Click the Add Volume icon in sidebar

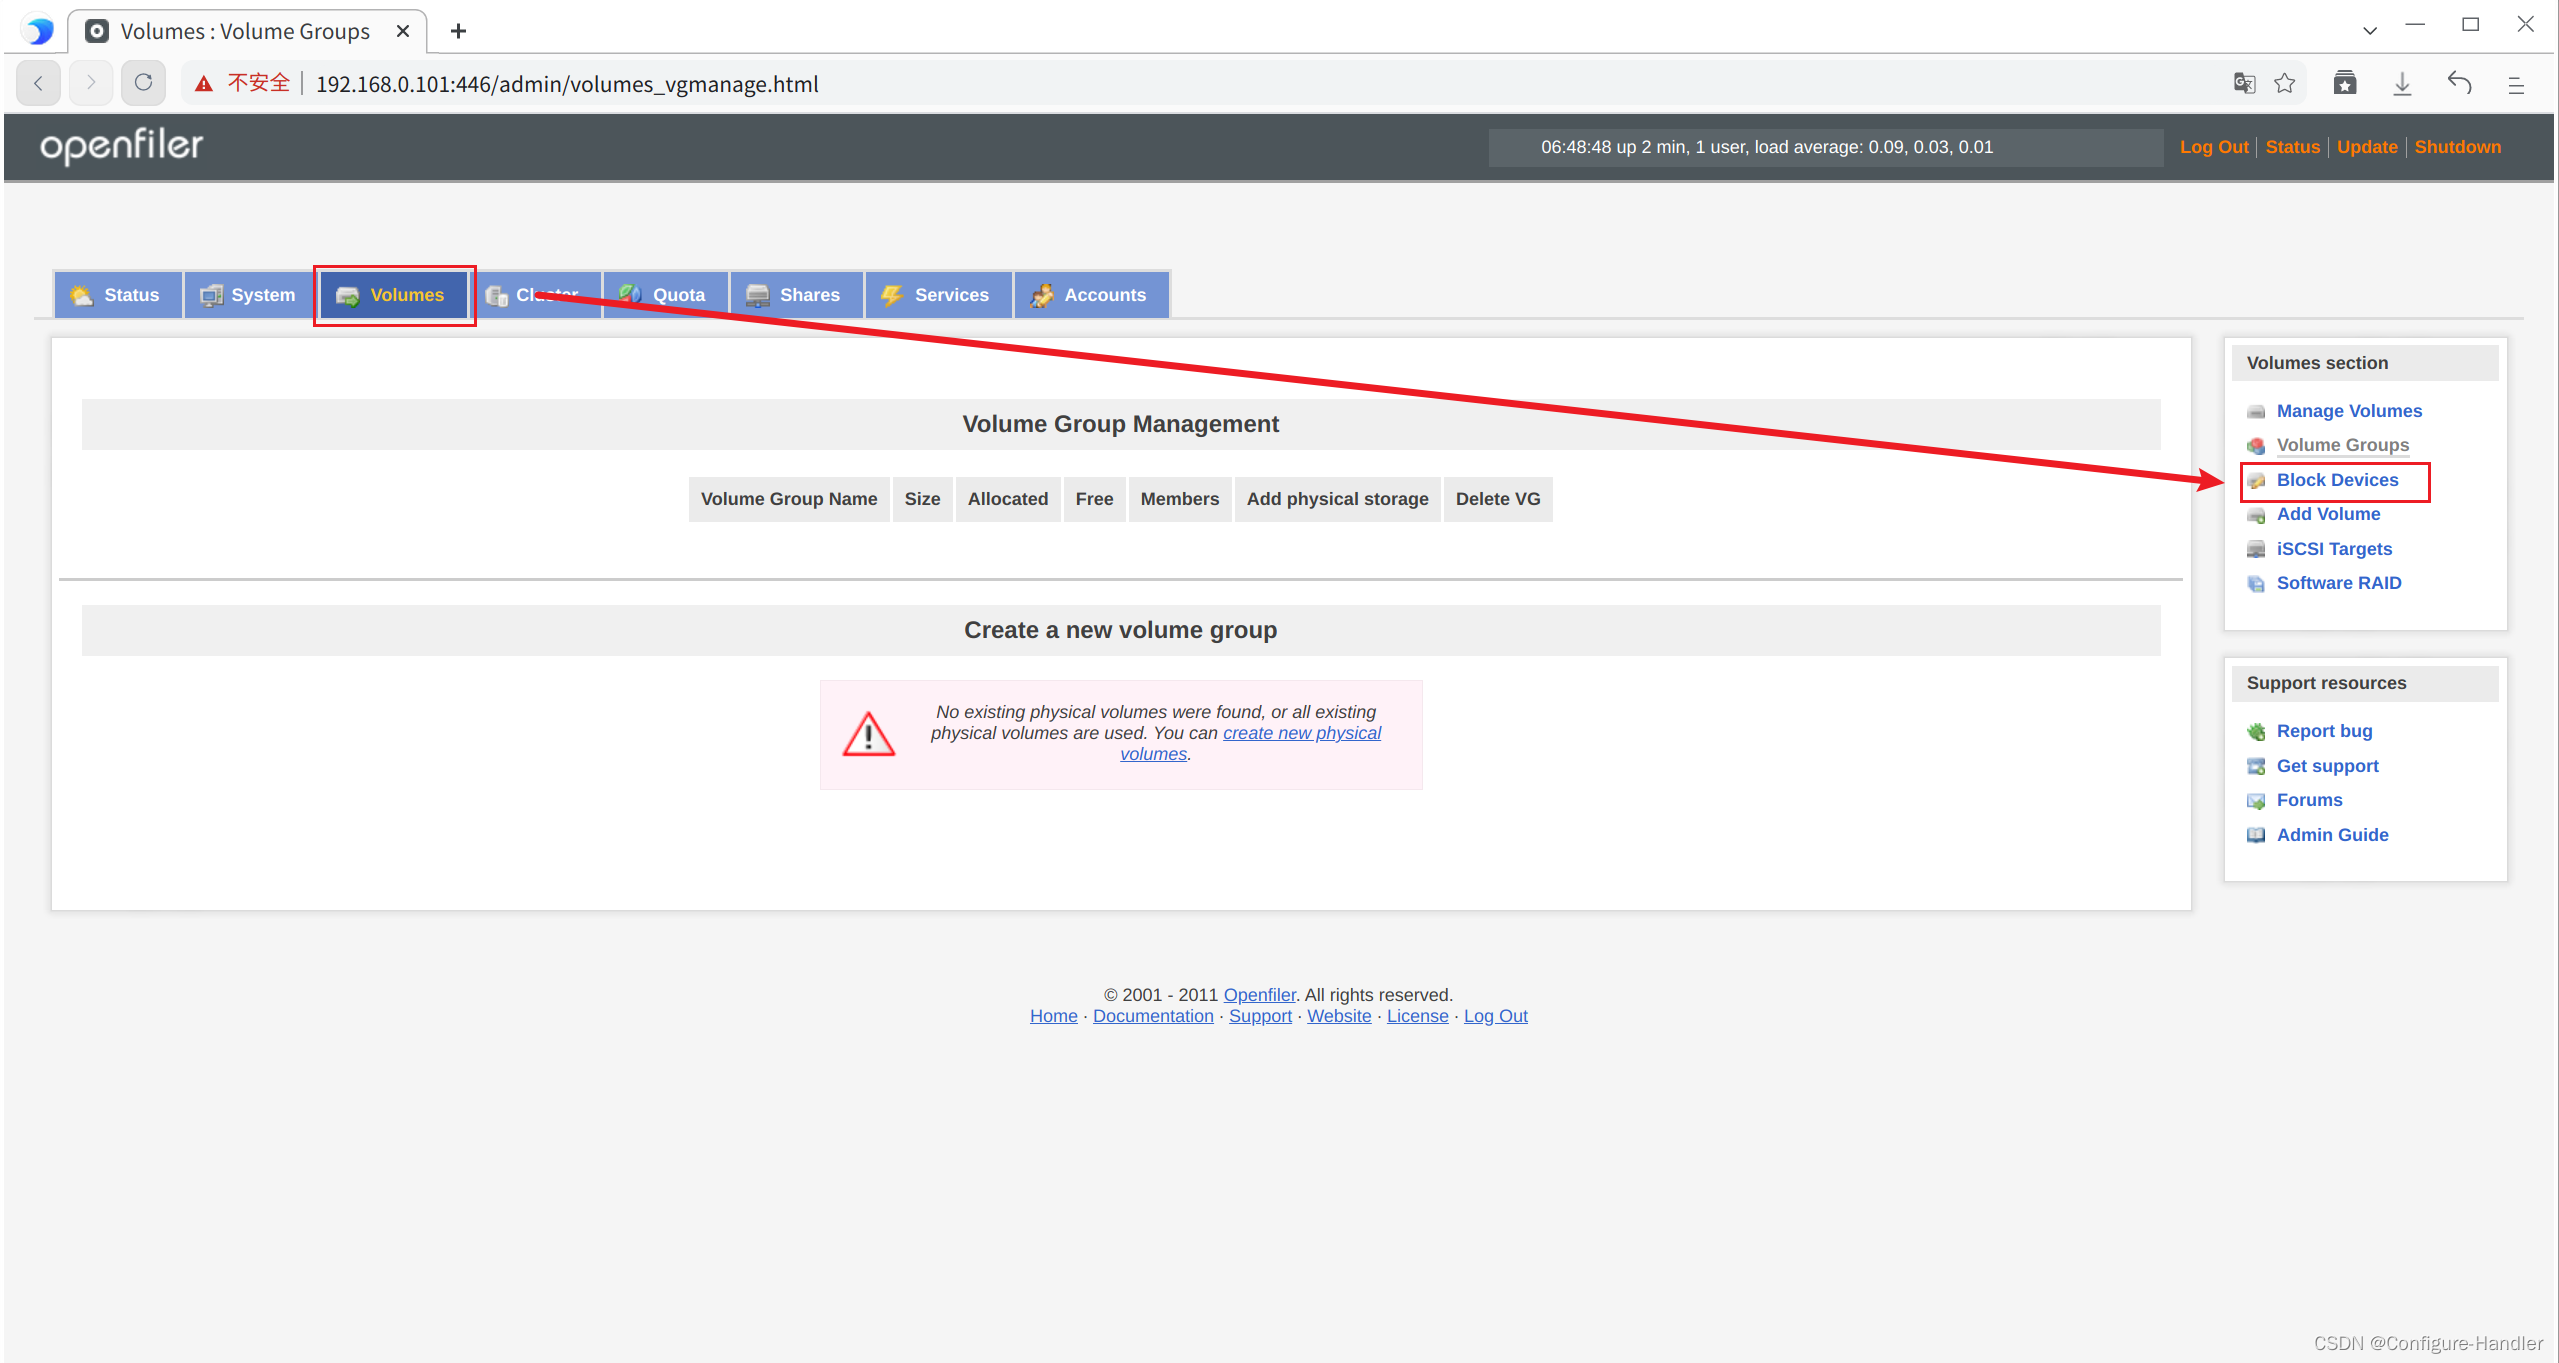click(2257, 514)
